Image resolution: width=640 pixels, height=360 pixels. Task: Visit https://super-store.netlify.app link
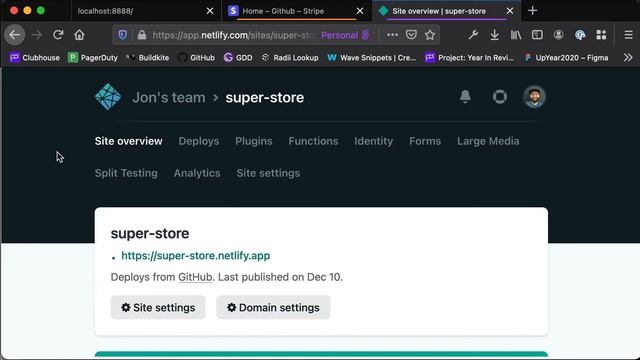pos(196,256)
